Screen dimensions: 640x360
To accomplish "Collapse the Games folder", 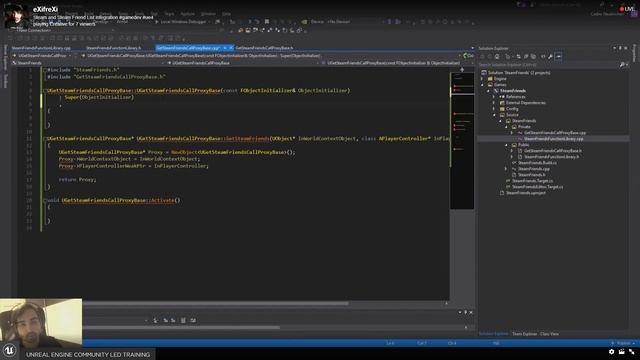I will click(482, 85).
